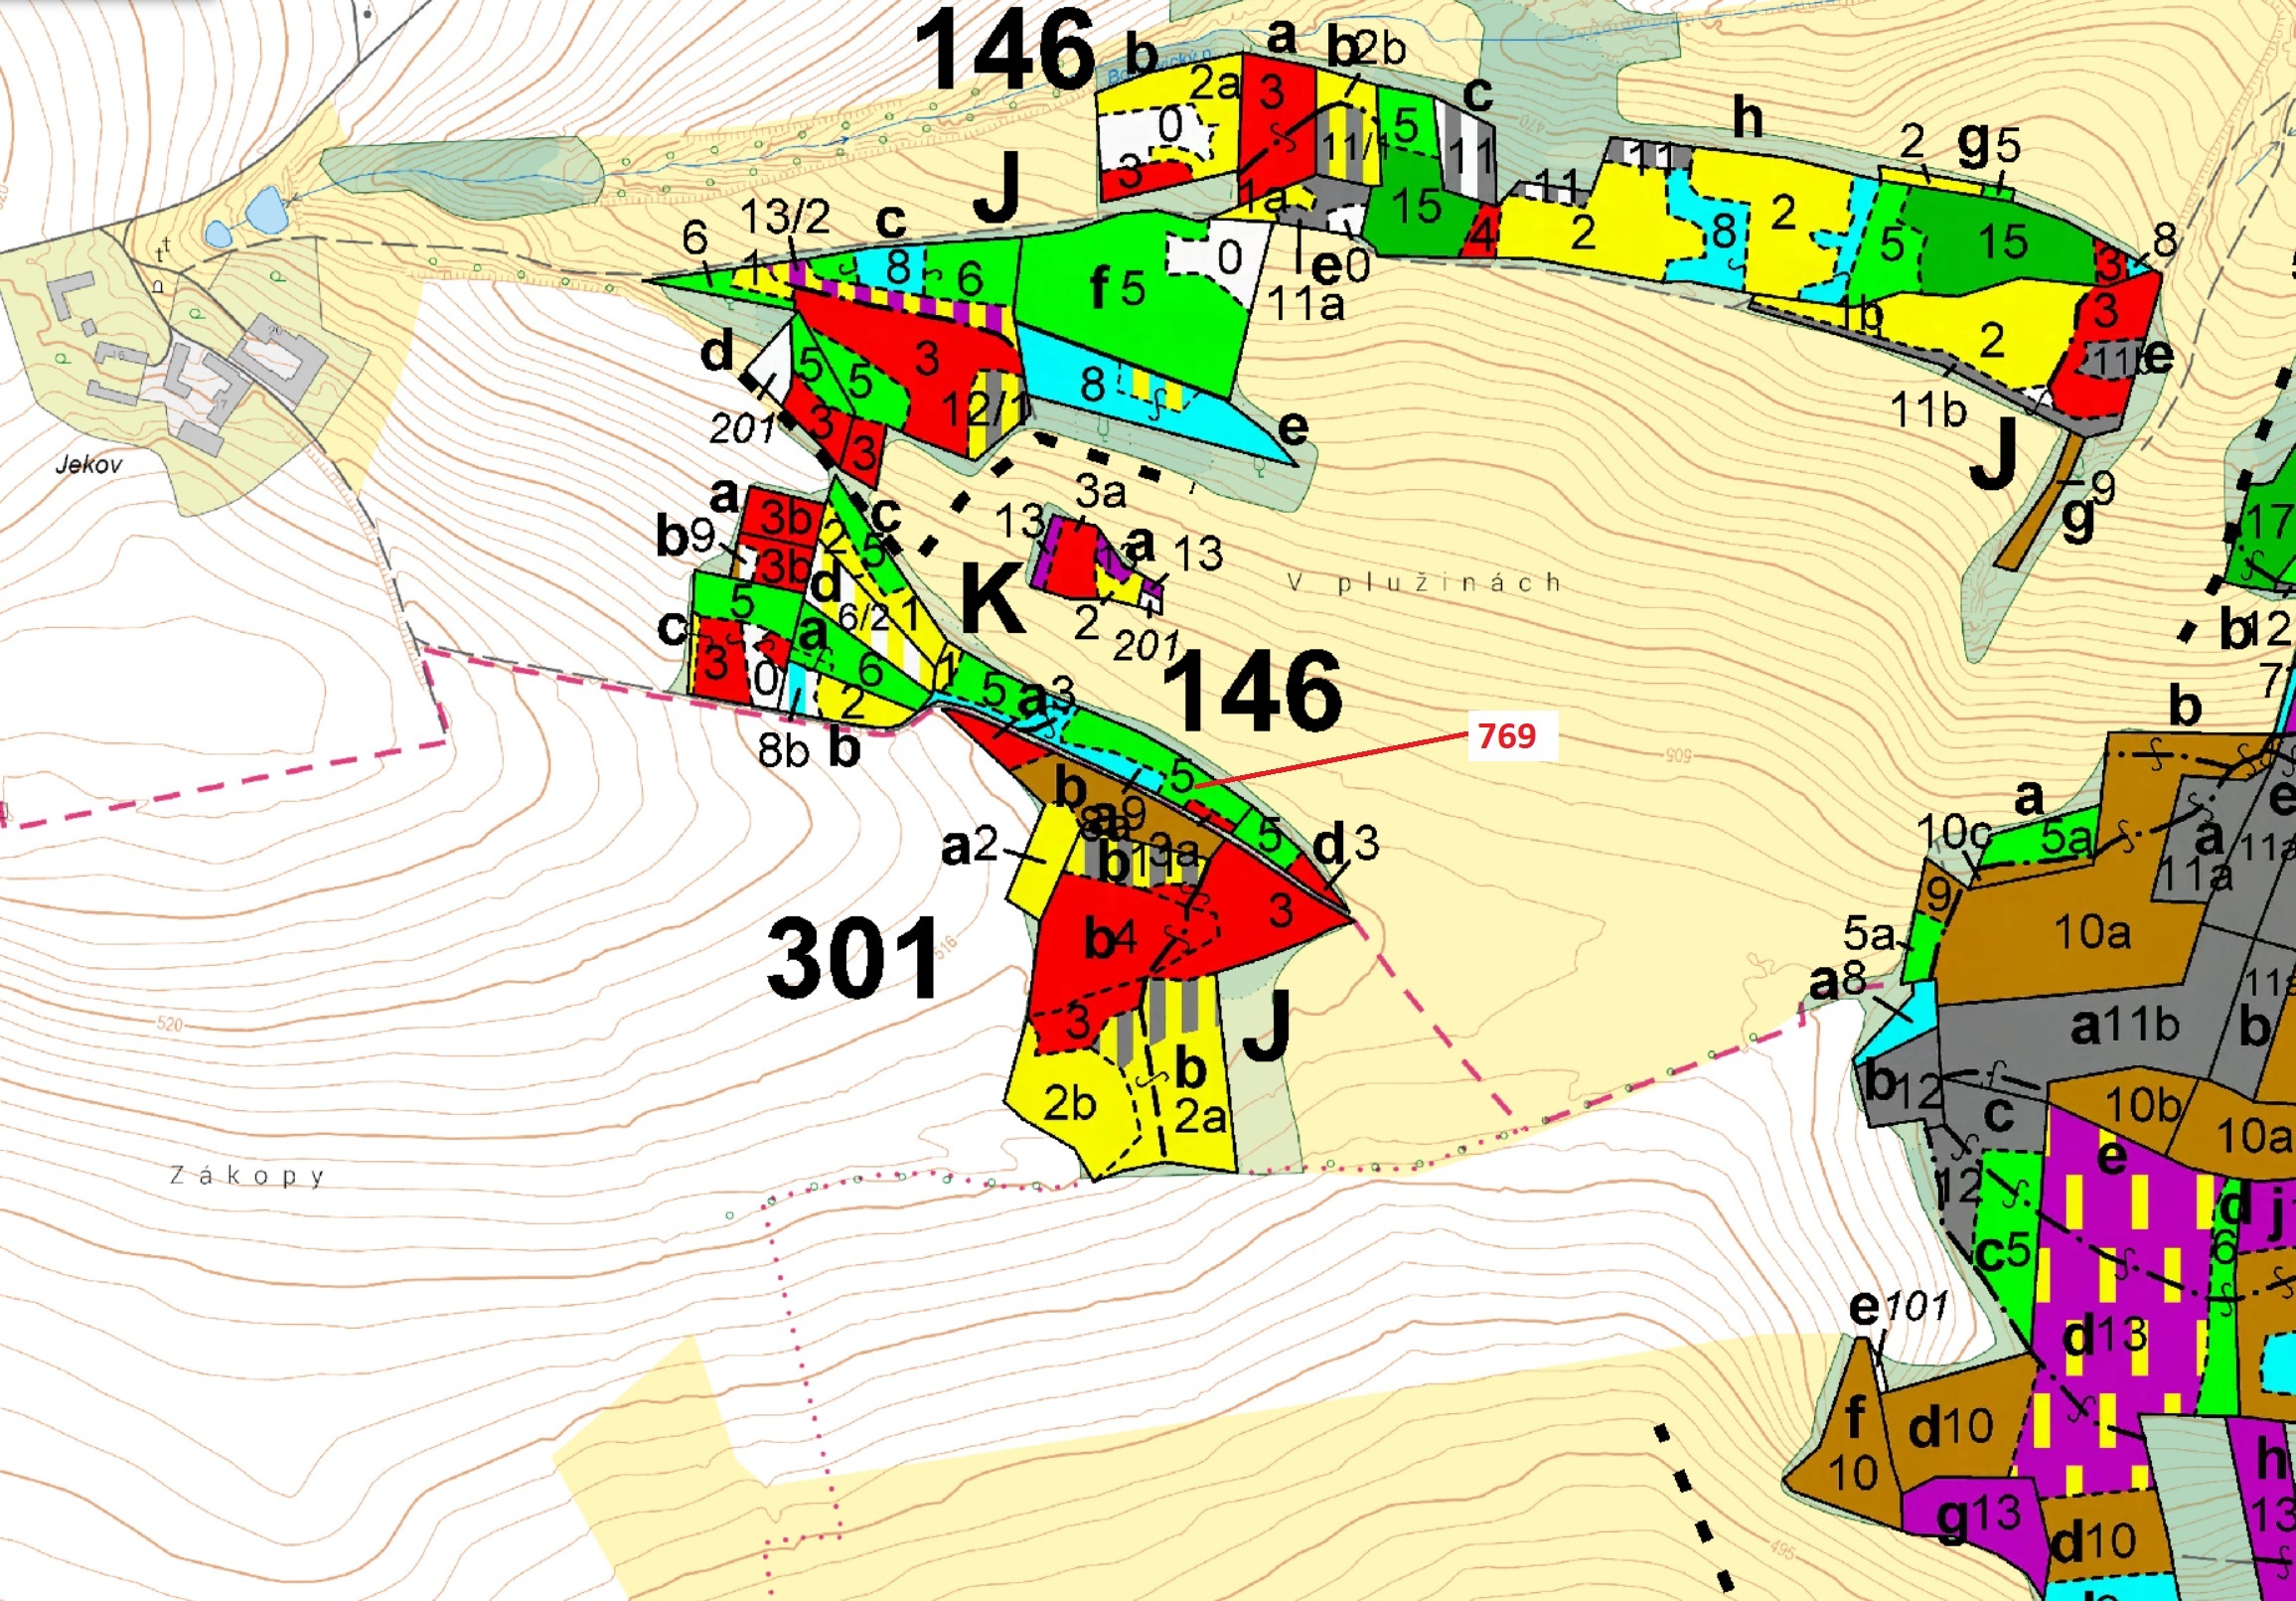The image size is (2296, 1601).
Task: Click the Zákopy place name text
Action: click(x=247, y=1176)
